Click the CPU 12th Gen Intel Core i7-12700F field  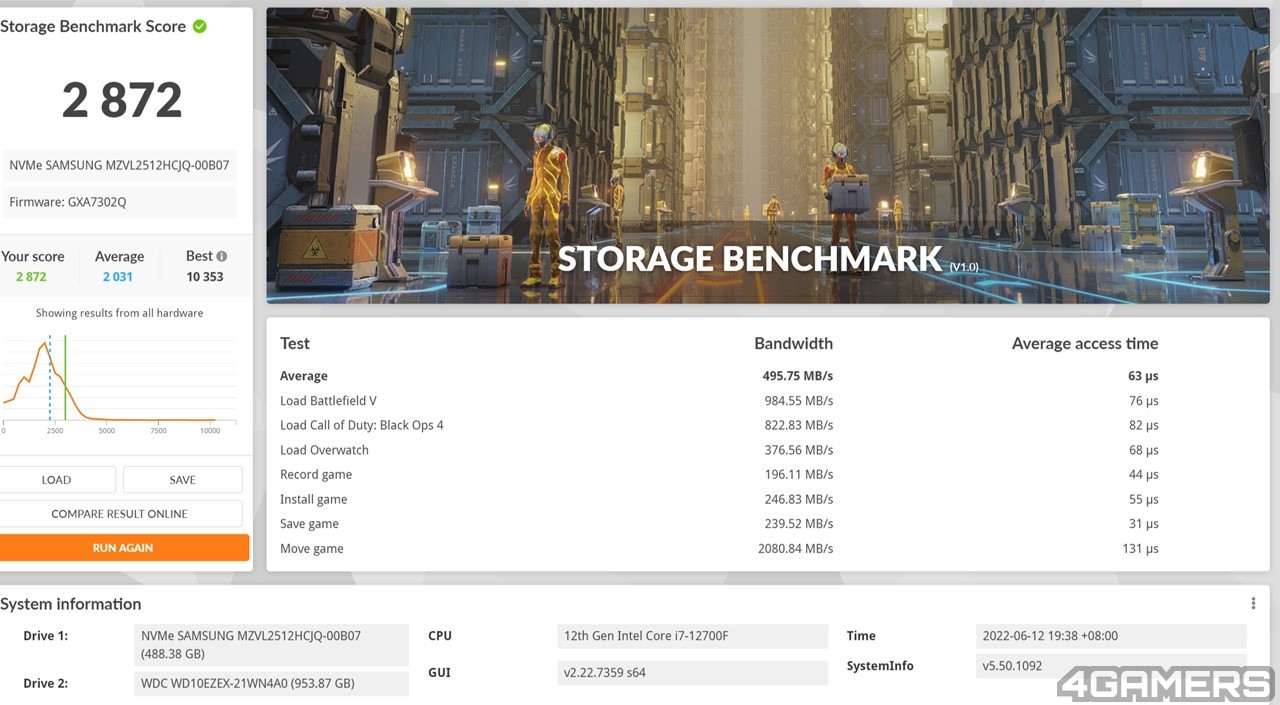click(693, 636)
